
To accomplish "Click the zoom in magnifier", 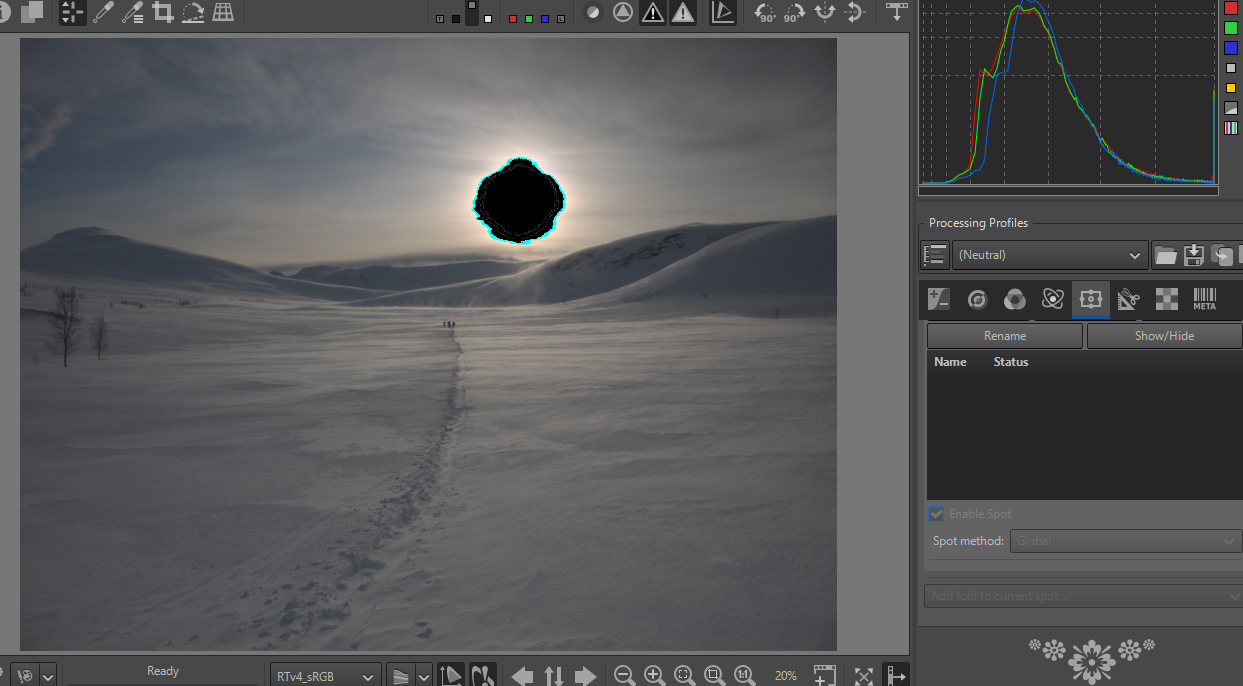I will [x=654, y=675].
